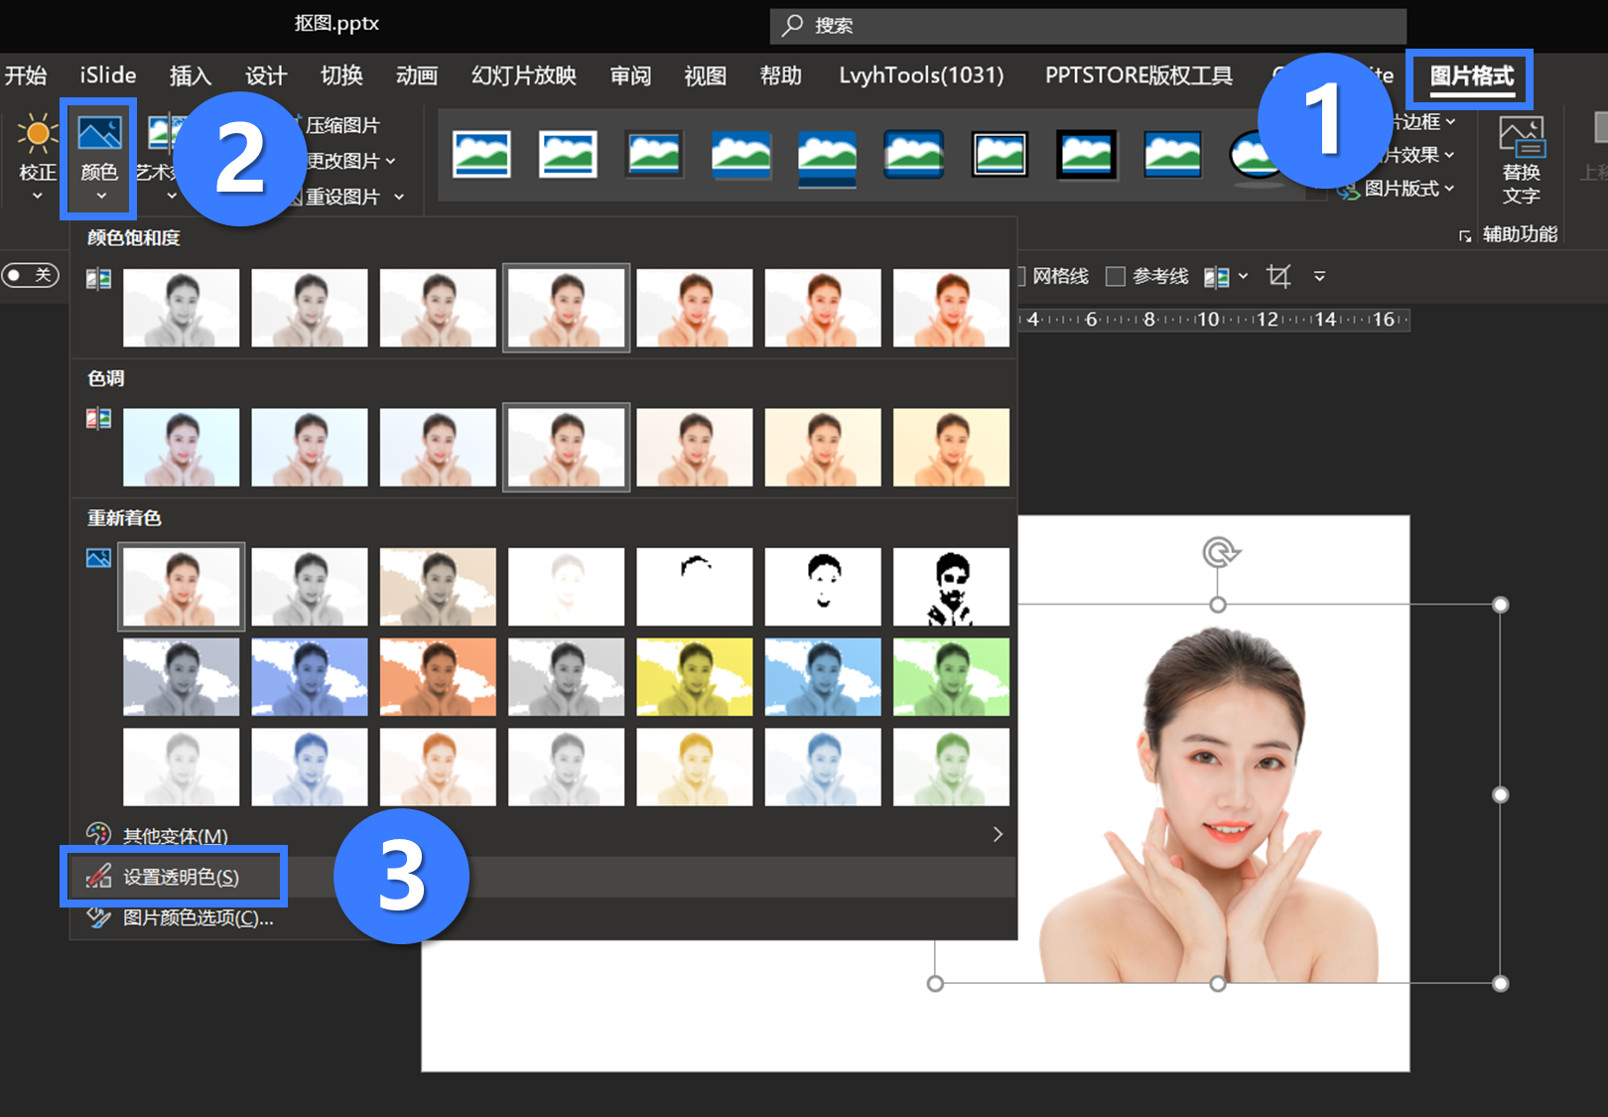Apply the washout faded recolor thumbnail
The width and height of the screenshot is (1608, 1117).
(566, 587)
